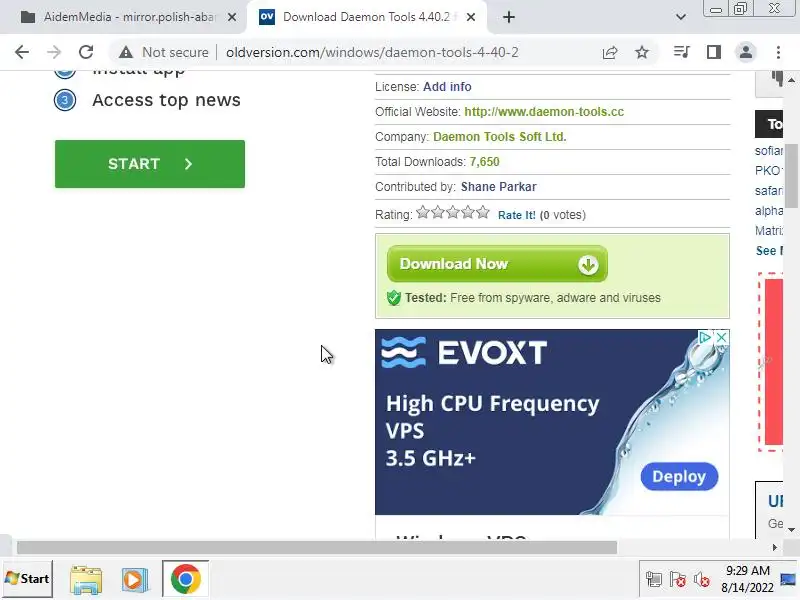Open contributor Shane Parkar's profile
The height and width of the screenshot is (600, 800).
click(x=498, y=187)
